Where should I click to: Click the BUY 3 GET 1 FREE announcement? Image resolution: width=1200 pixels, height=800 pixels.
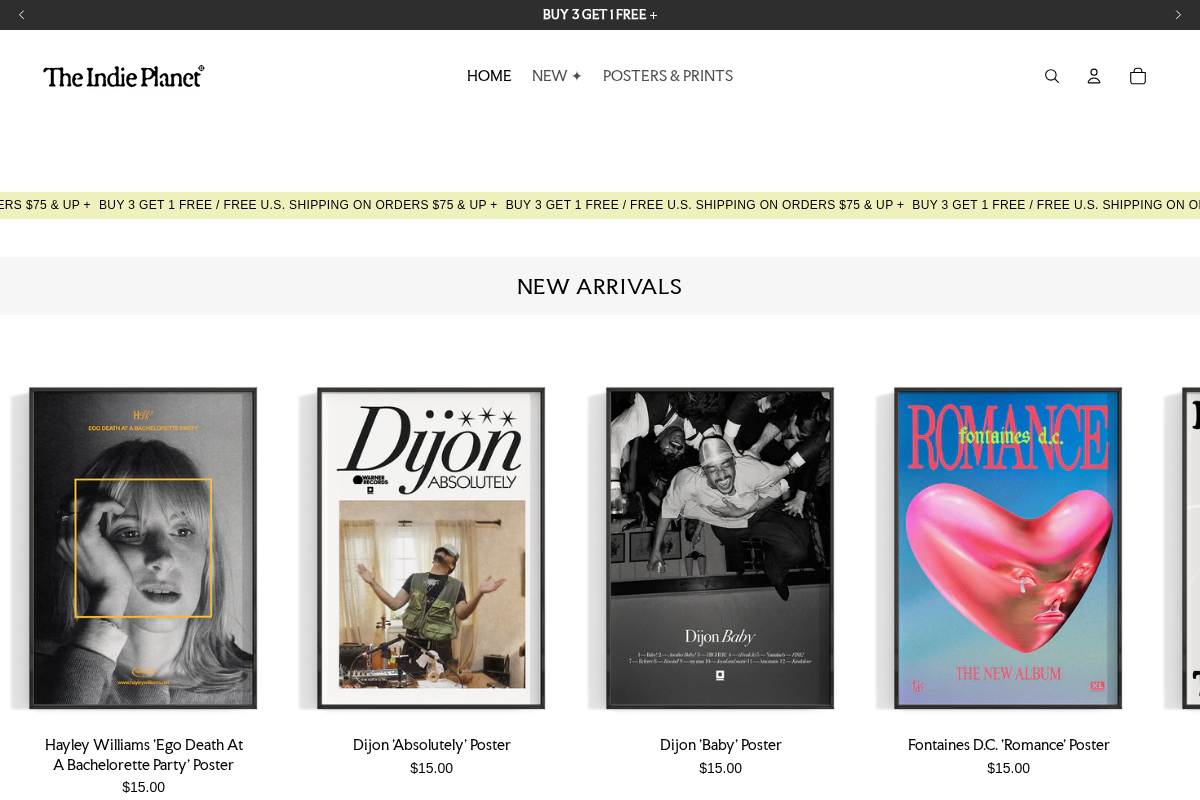click(x=599, y=14)
